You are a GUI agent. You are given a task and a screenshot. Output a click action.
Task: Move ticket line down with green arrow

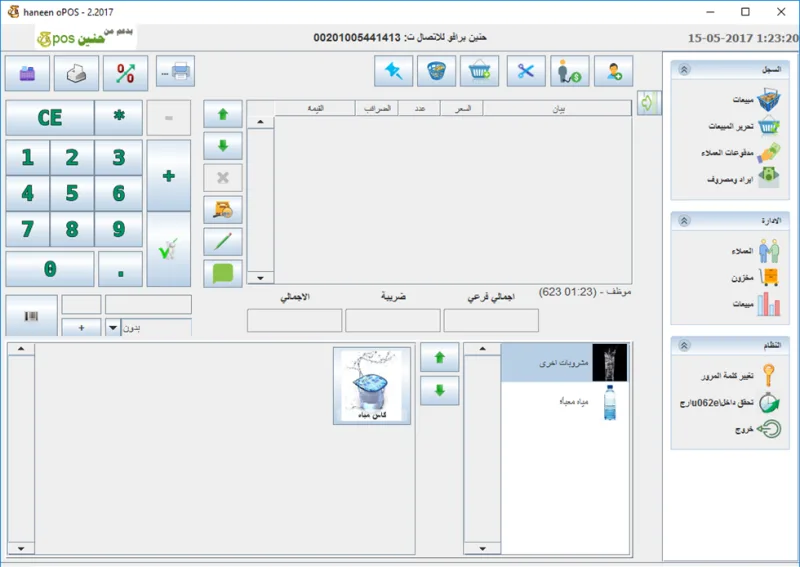pos(223,146)
